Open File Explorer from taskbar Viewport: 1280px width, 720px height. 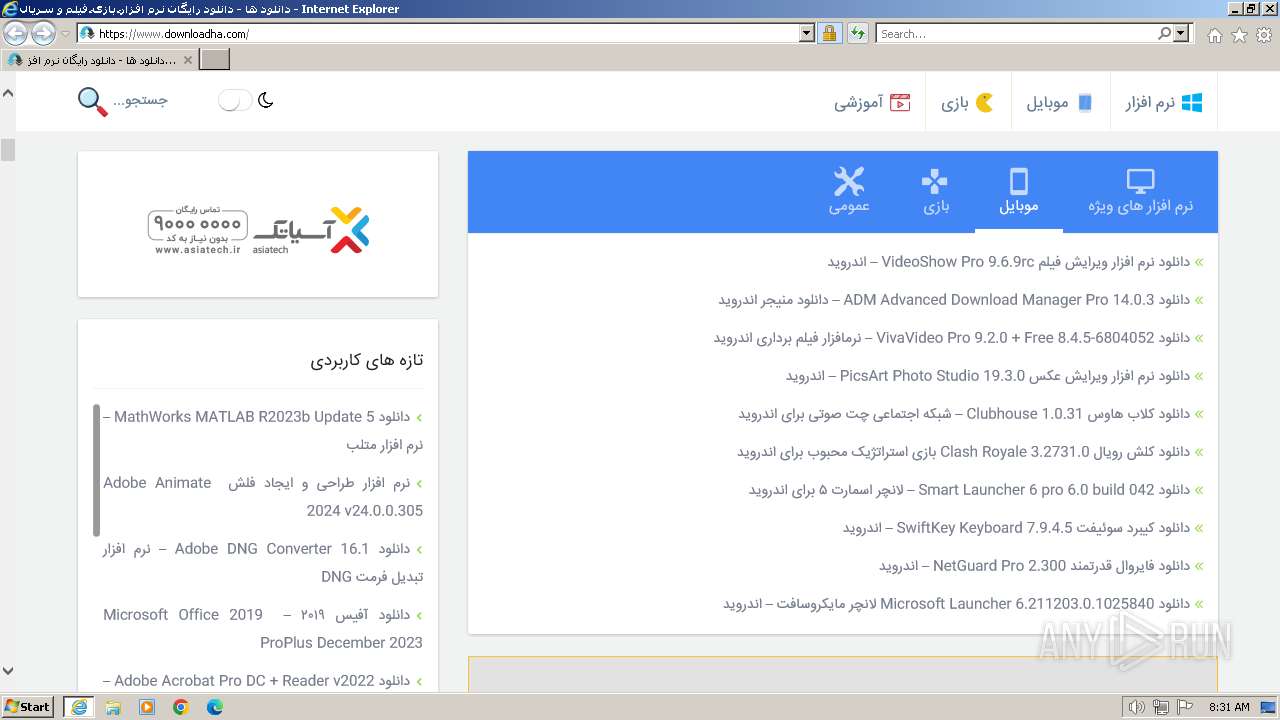(113, 707)
